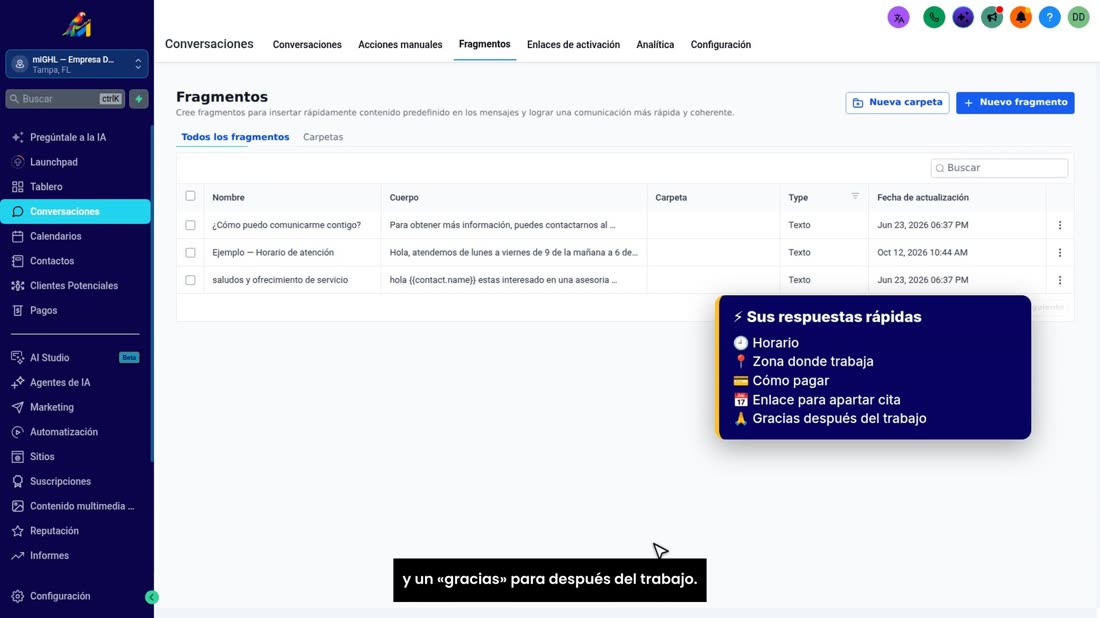
Task: Open the megaphone announcements icon
Action: (x=992, y=18)
